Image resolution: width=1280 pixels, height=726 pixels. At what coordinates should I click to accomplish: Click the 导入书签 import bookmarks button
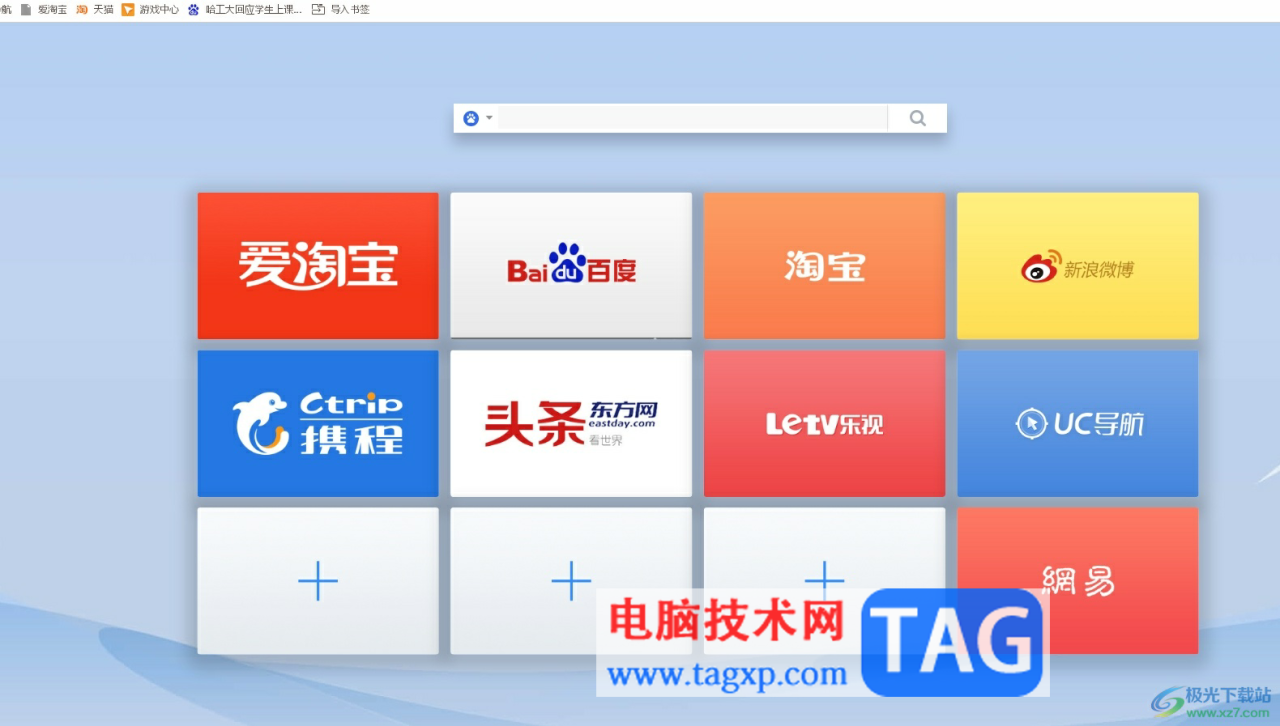(341, 9)
